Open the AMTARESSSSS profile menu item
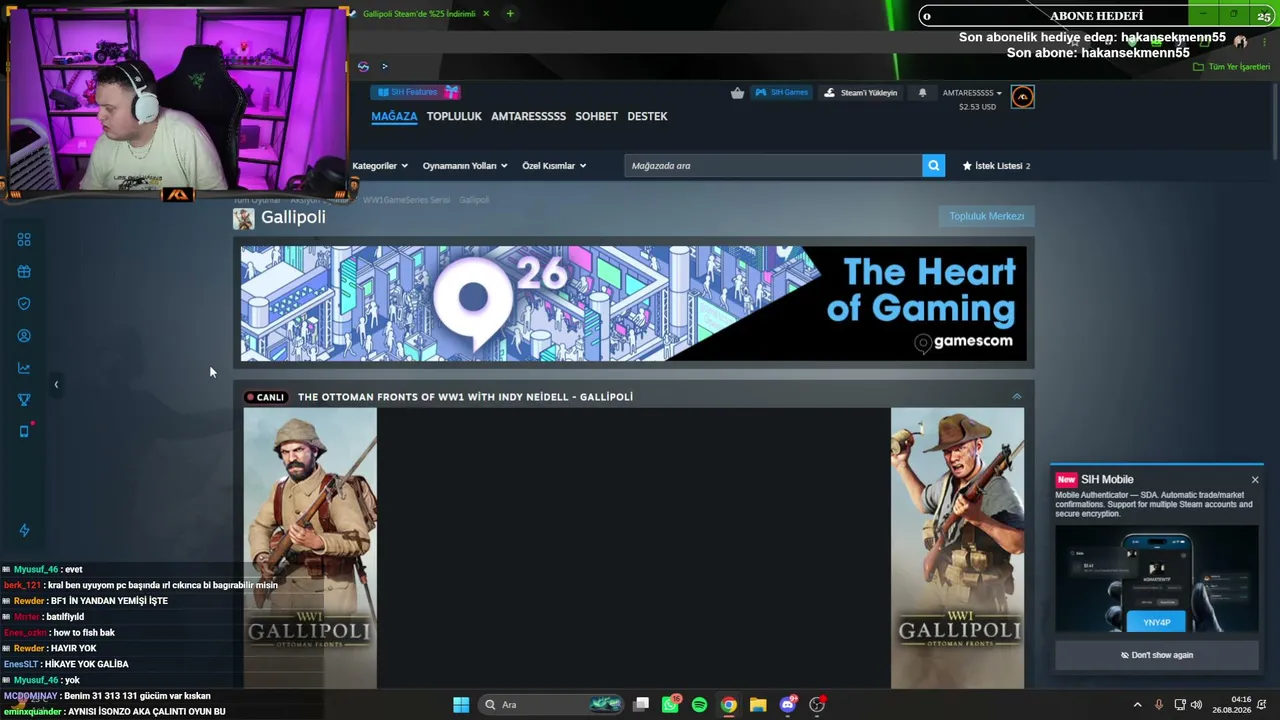The width and height of the screenshot is (1280, 720). 528,117
